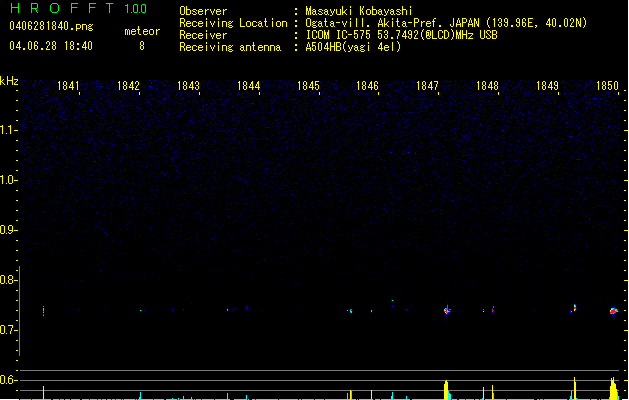Click the A504HB(yagi 4el) antenna text
Image resolution: width=629 pixels, height=400 pixels.
pyautogui.click(x=353, y=47)
